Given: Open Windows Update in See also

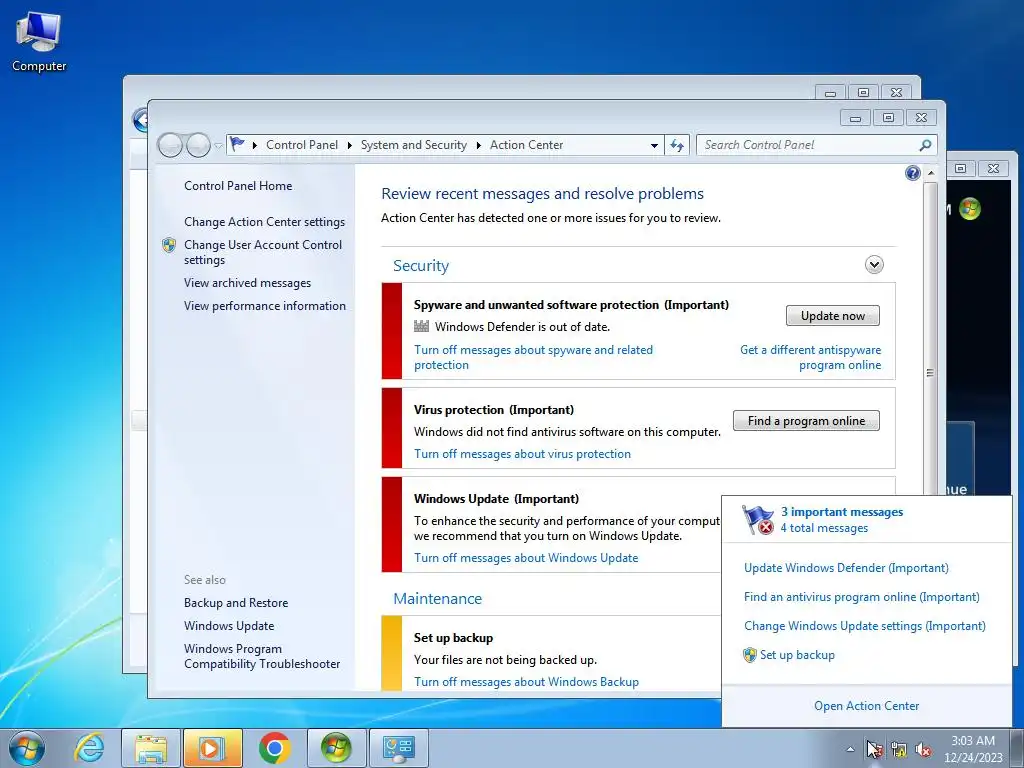Looking at the screenshot, I should [229, 626].
